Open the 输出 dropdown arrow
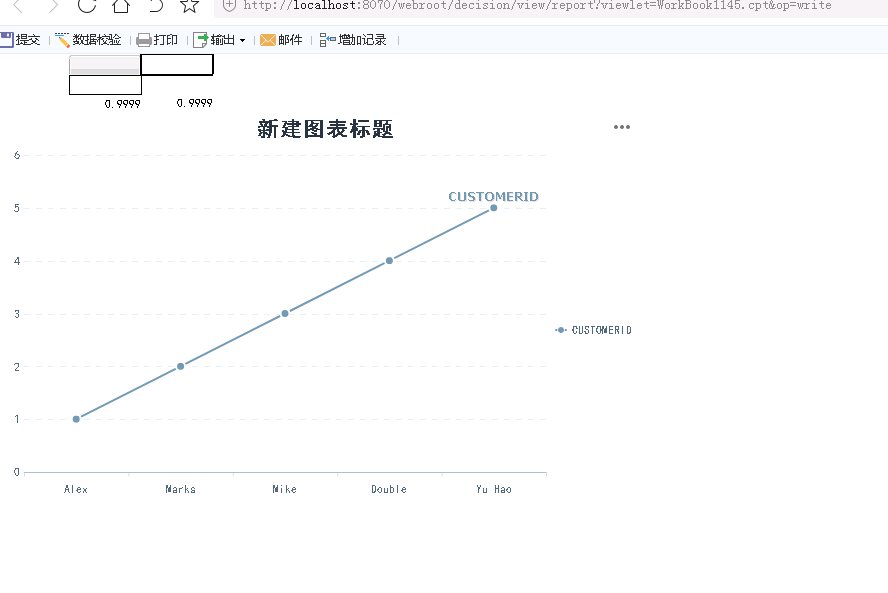The width and height of the screenshot is (888, 593). [x=242, y=40]
